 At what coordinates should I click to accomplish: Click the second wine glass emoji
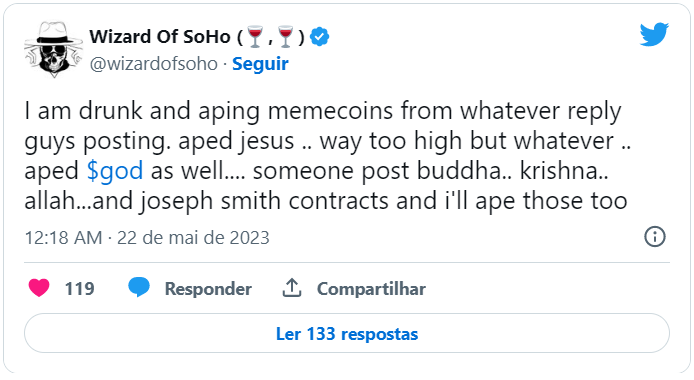click(285, 36)
